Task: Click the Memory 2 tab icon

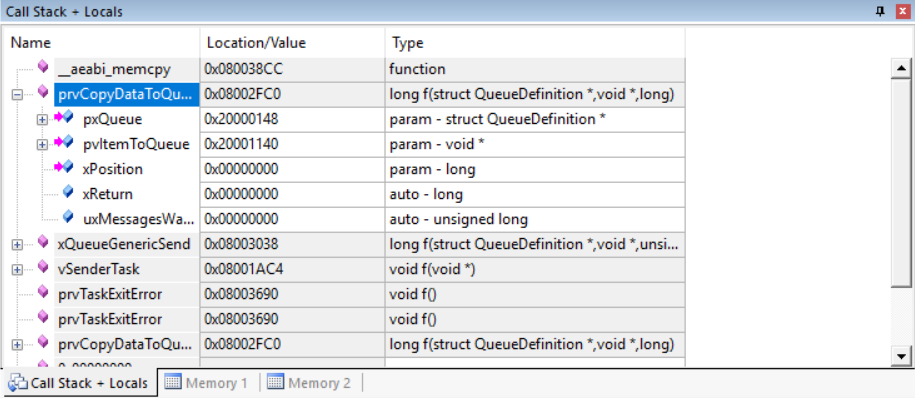Action: tap(274, 383)
